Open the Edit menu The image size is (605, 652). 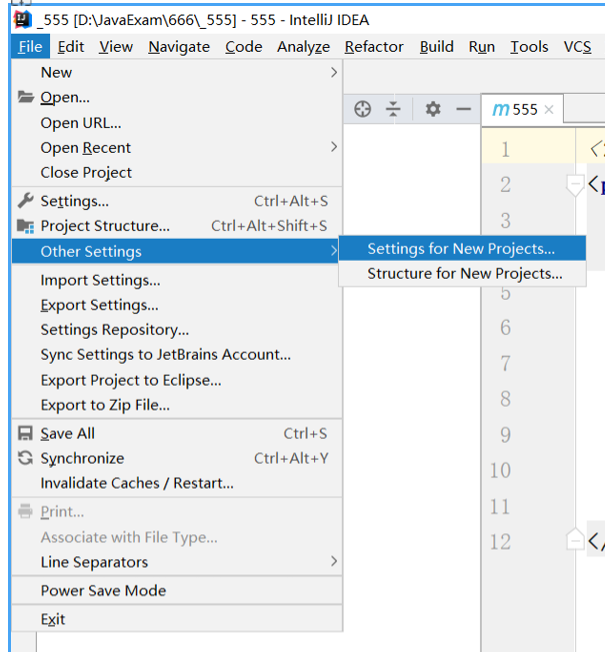pyautogui.click(x=71, y=47)
